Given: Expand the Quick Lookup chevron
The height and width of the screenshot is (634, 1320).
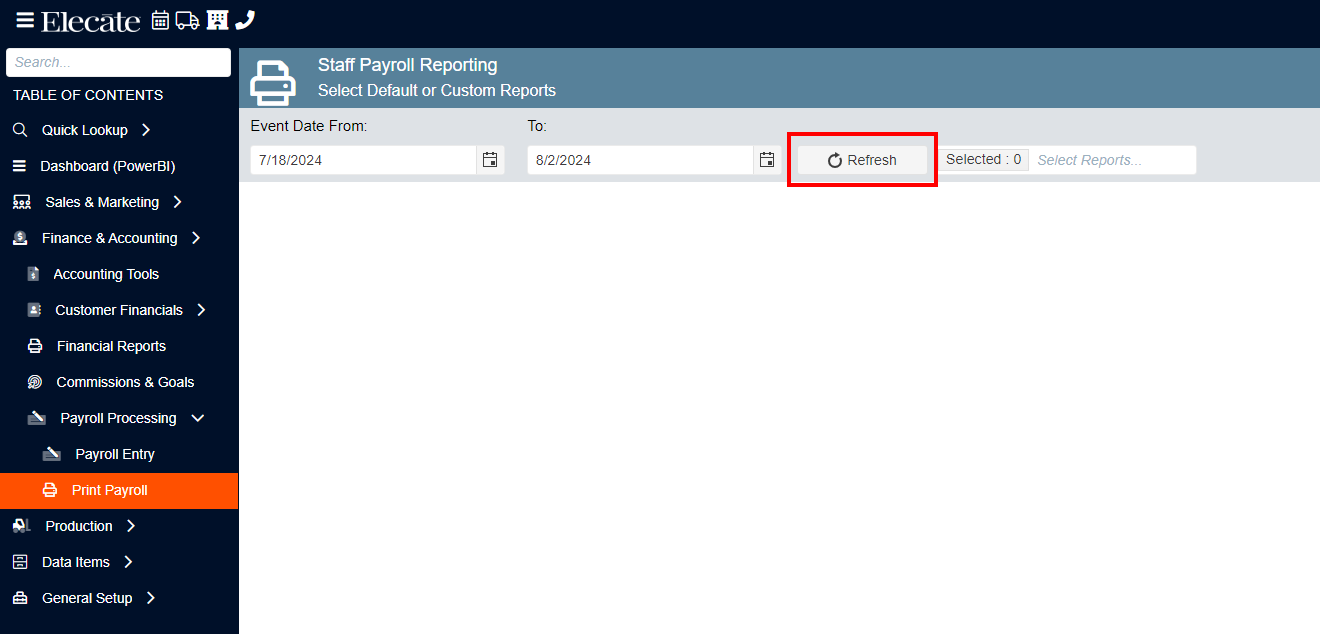Looking at the screenshot, I should pos(146,130).
